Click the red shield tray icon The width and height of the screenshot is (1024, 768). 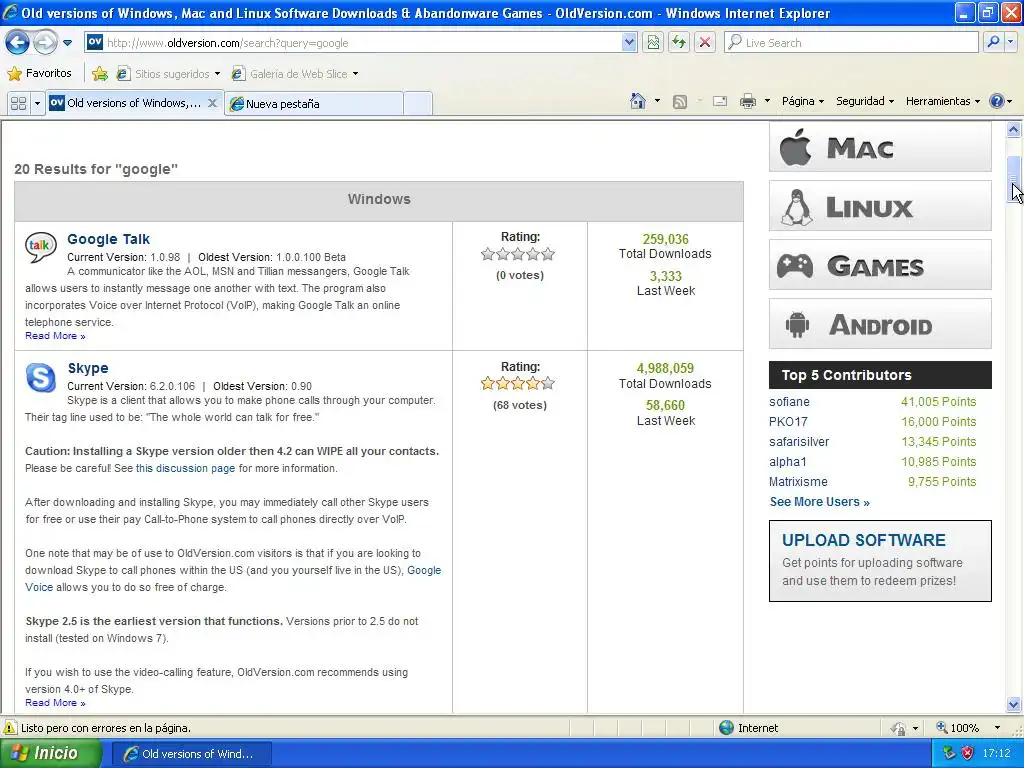pyautogui.click(x=967, y=753)
